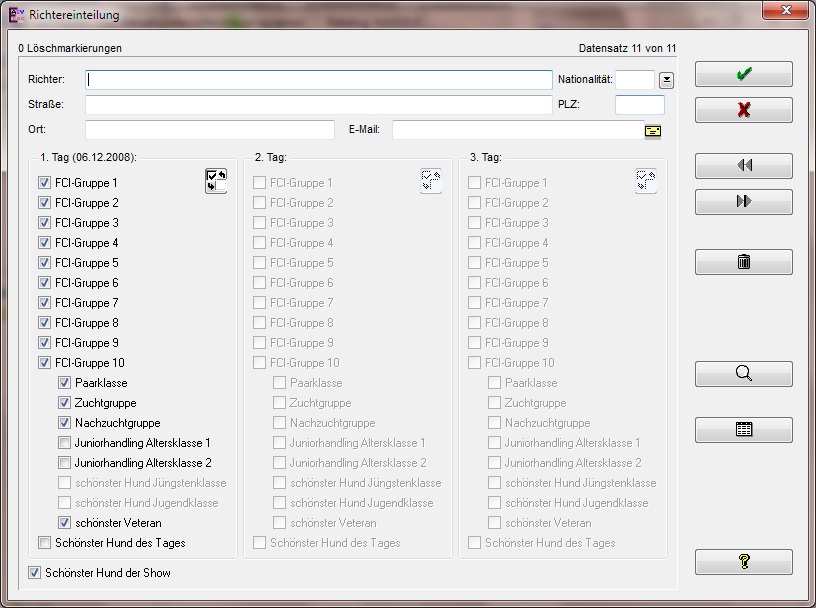The width and height of the screenshot is (816, 608).
Task: Toggle all checkboxes for 2. Tag
Action: click(x=431, y=181)
